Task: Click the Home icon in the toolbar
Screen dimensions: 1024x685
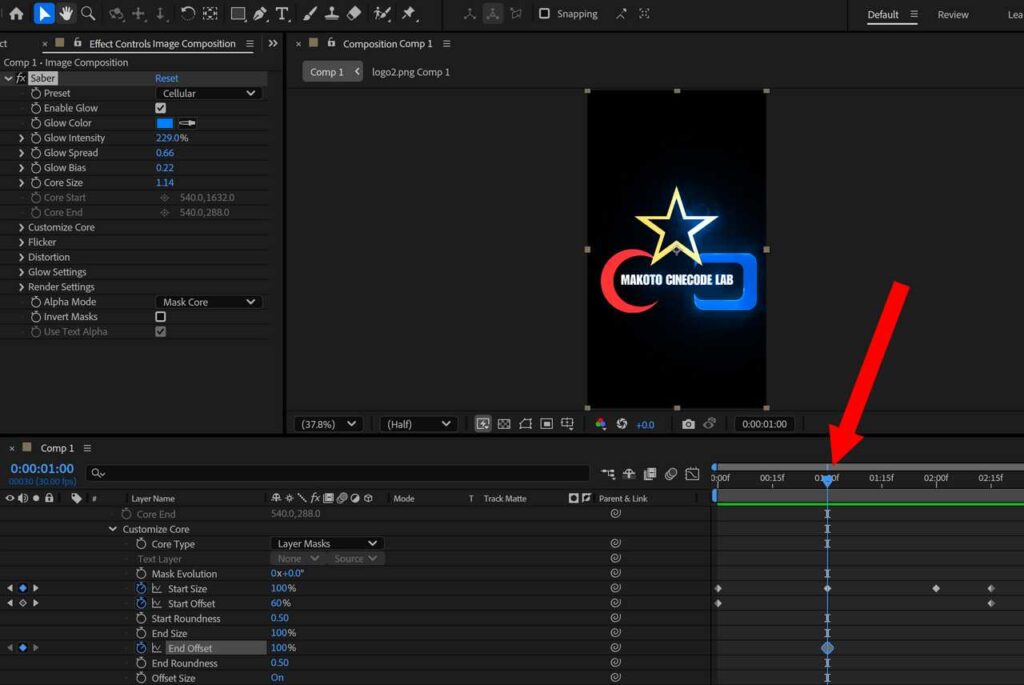Action: pyautogui.click(x=16, y=13)
